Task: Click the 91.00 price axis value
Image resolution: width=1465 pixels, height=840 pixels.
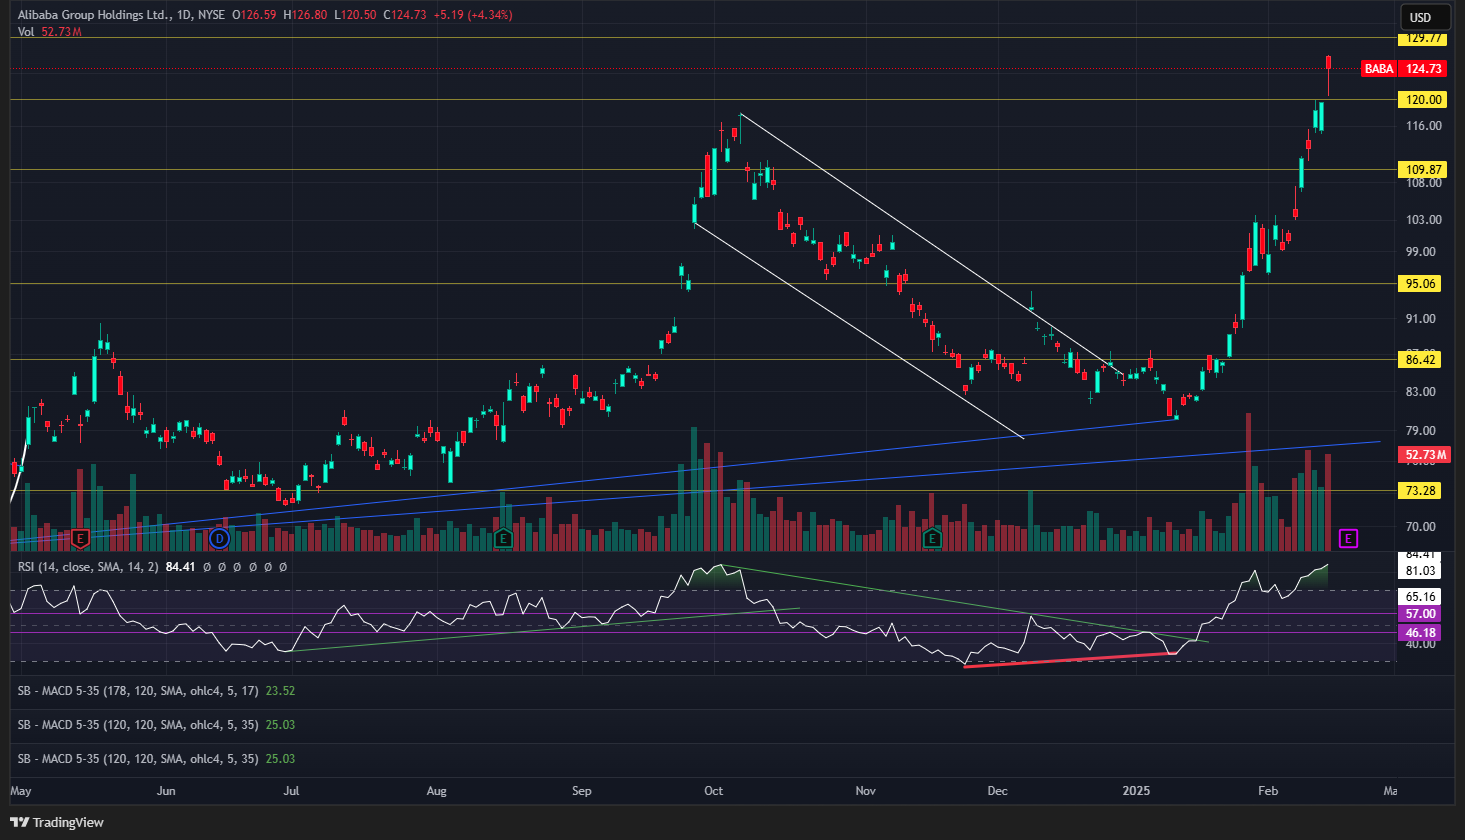Action: tap(1421, 319)
